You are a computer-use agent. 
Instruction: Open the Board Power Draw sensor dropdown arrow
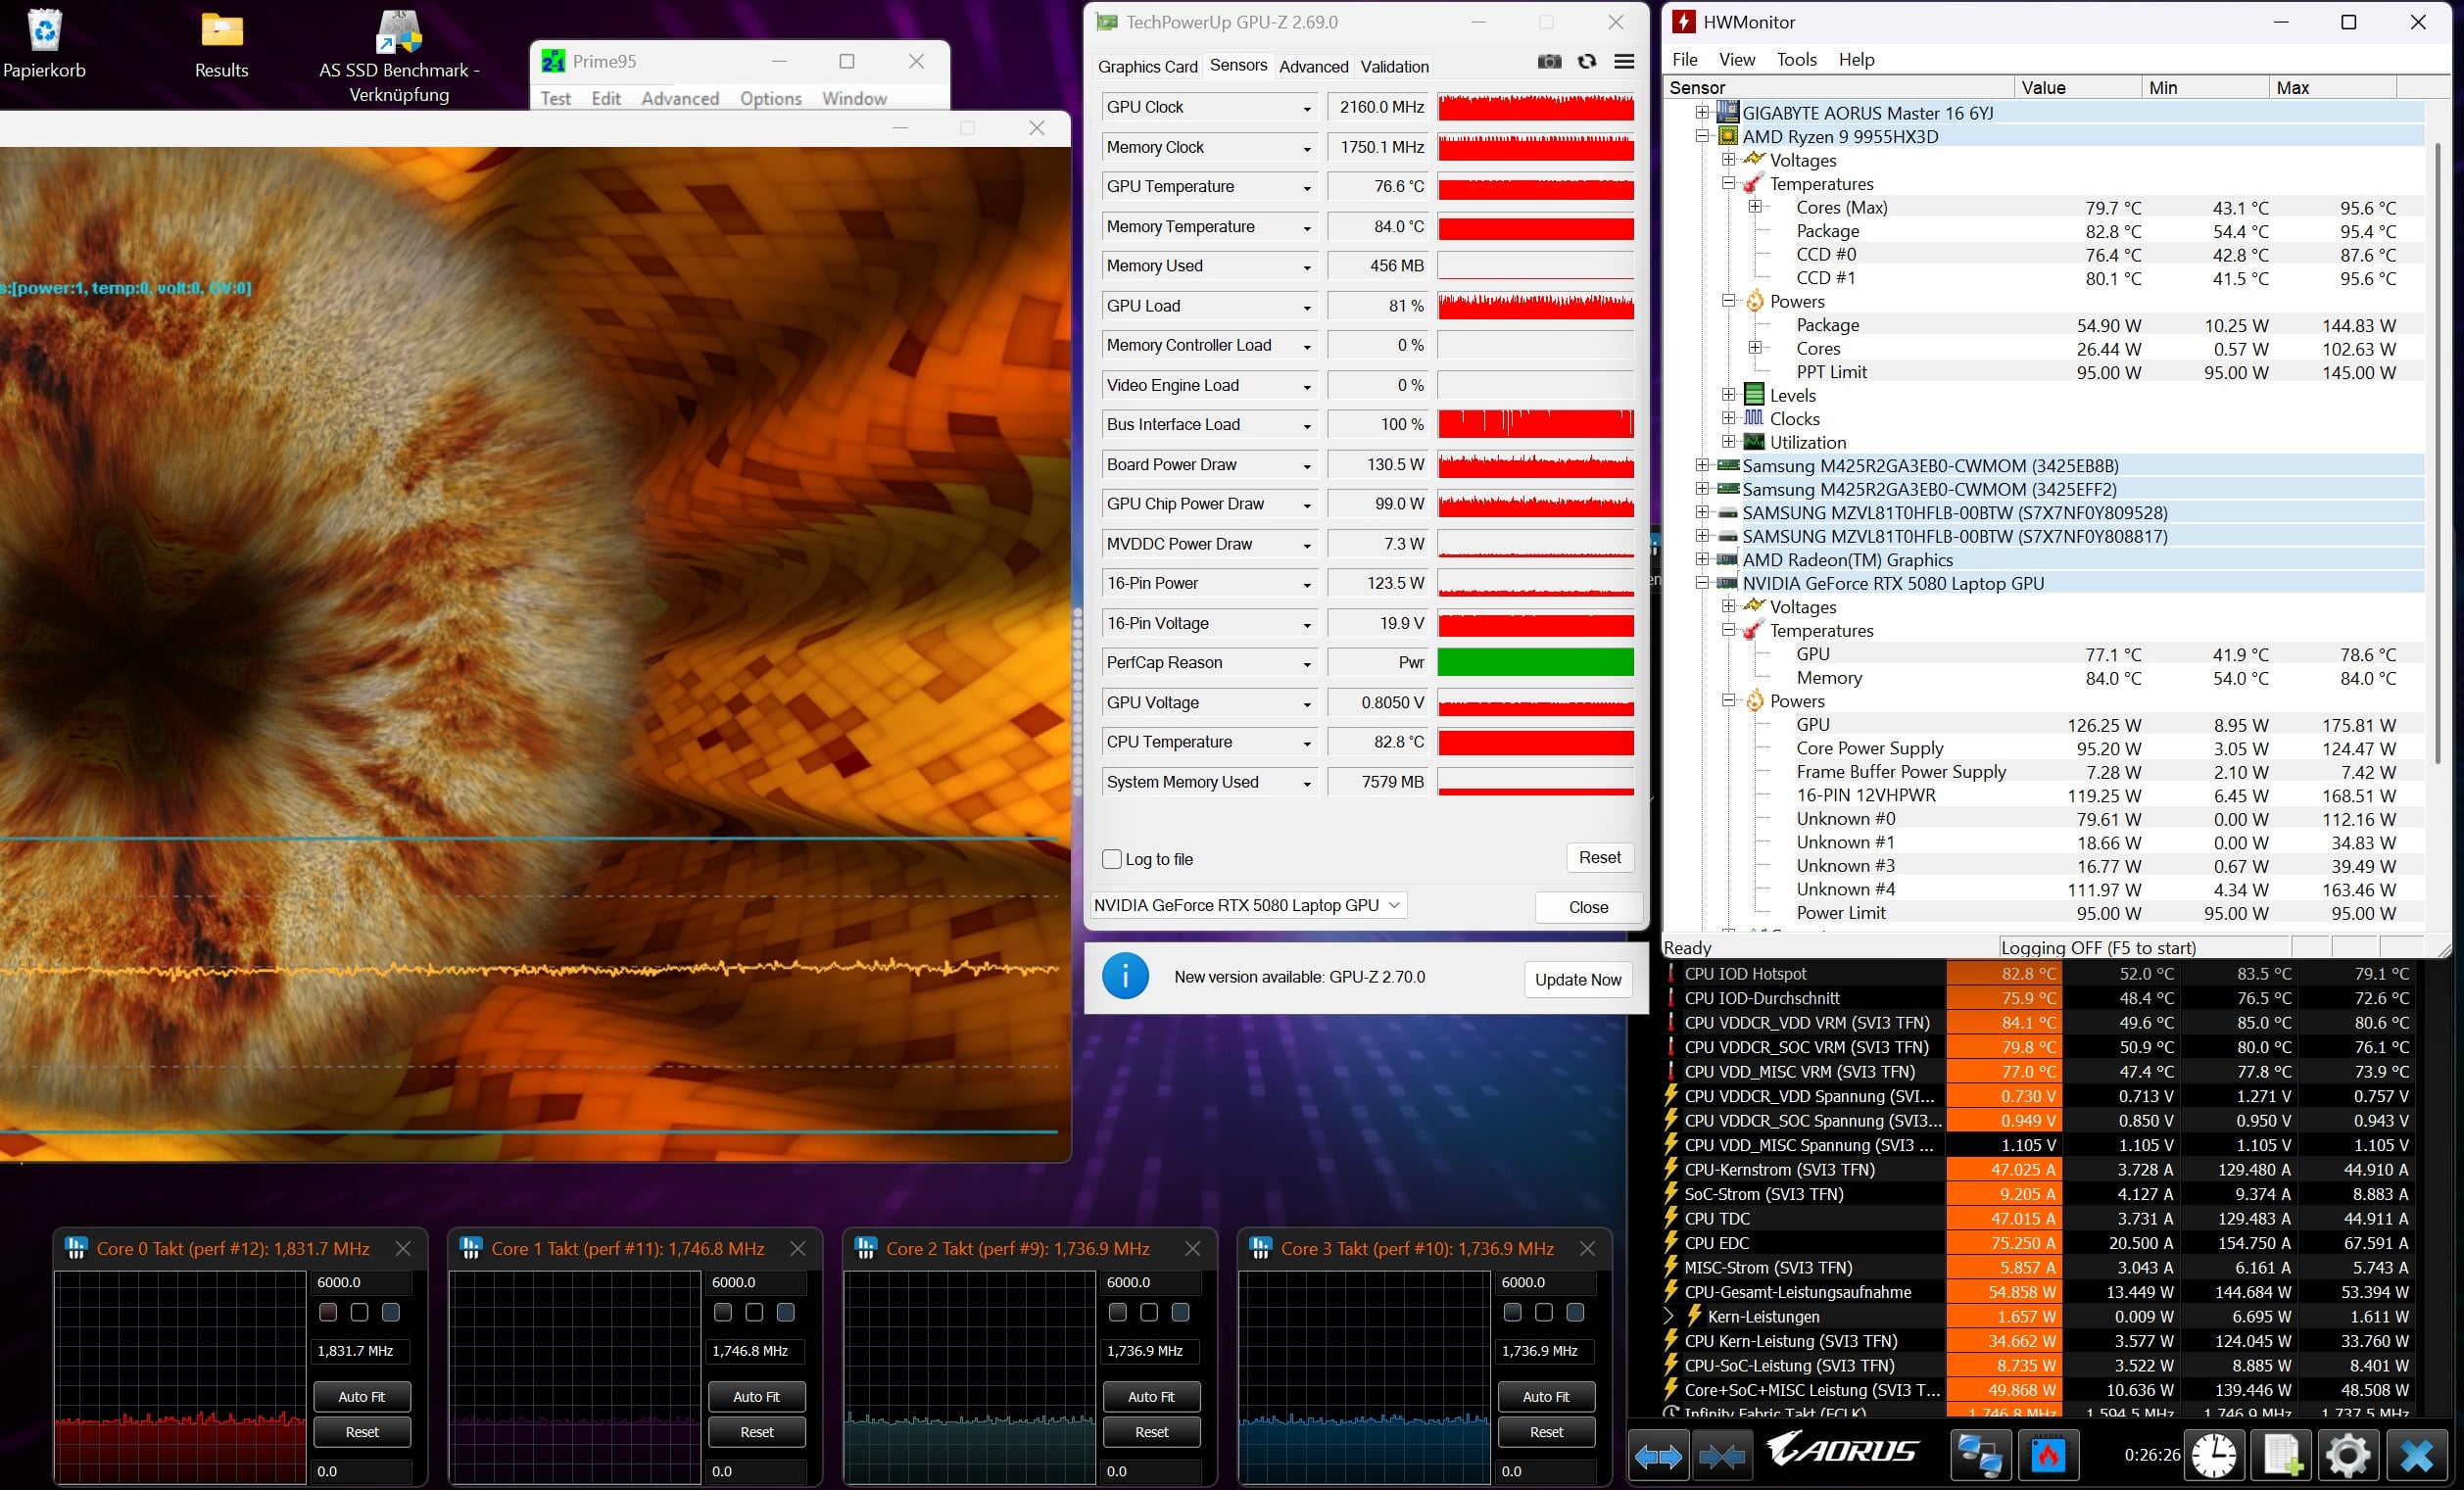(x=1306, y=466)
